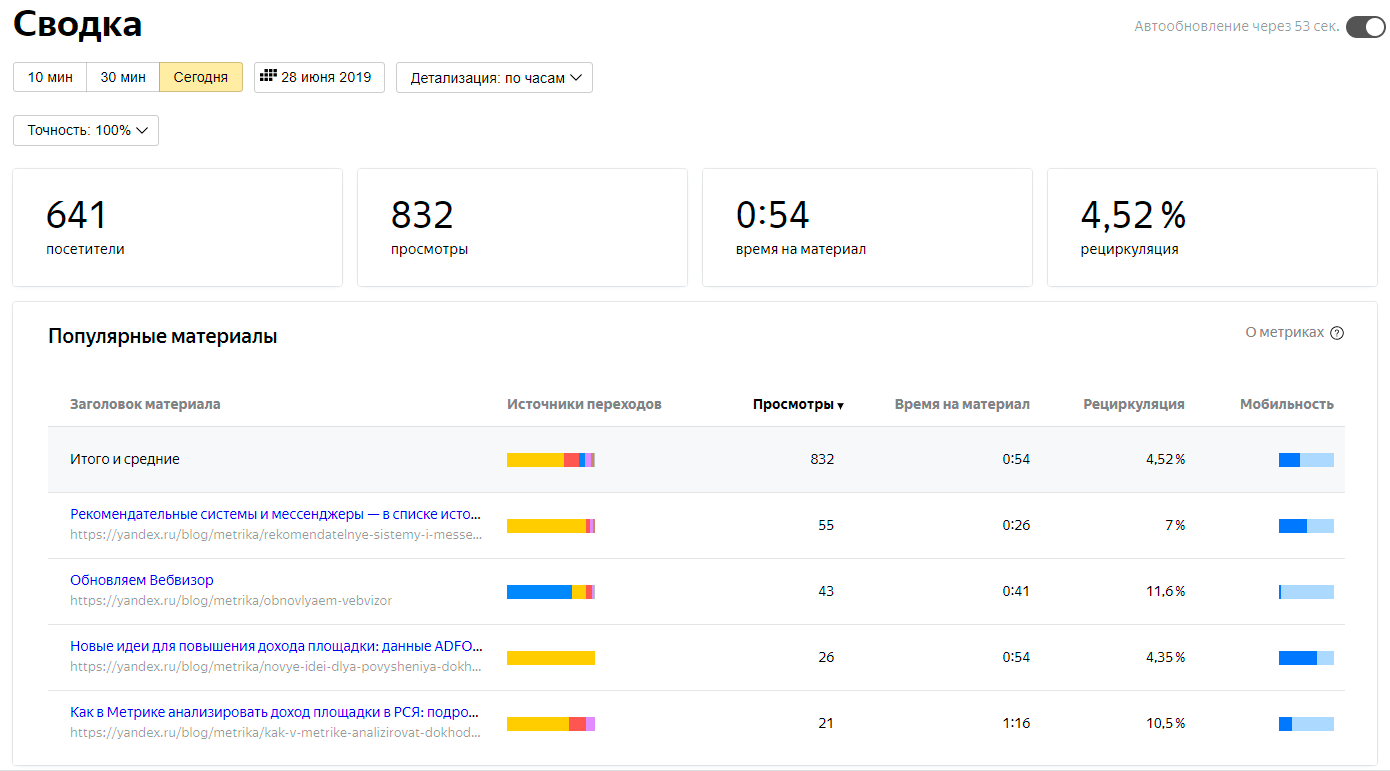Expand the Точность: 100% dropdown
The image size is (1390, 771).
pos(86,130)
